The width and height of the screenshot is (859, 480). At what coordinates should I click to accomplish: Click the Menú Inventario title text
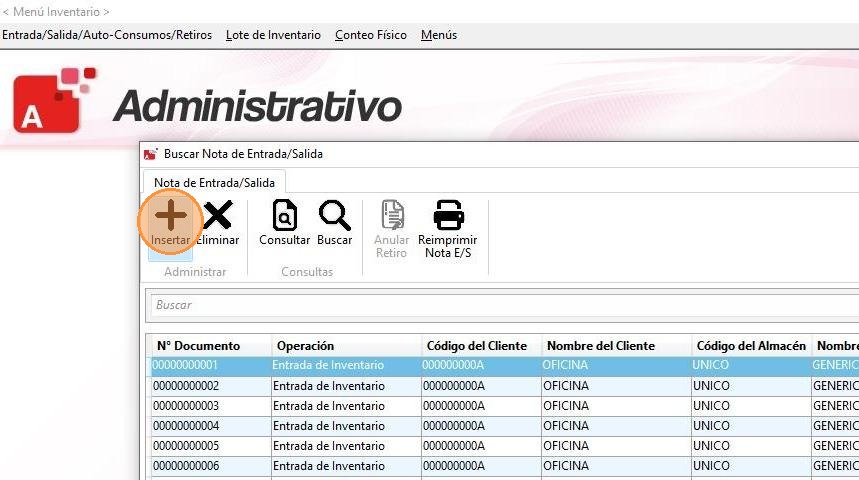pyautogui.click(x=56, y=12)
